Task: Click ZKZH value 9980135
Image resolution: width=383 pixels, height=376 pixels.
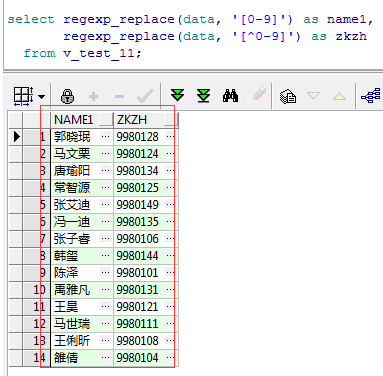Action: tap(137, 222)
